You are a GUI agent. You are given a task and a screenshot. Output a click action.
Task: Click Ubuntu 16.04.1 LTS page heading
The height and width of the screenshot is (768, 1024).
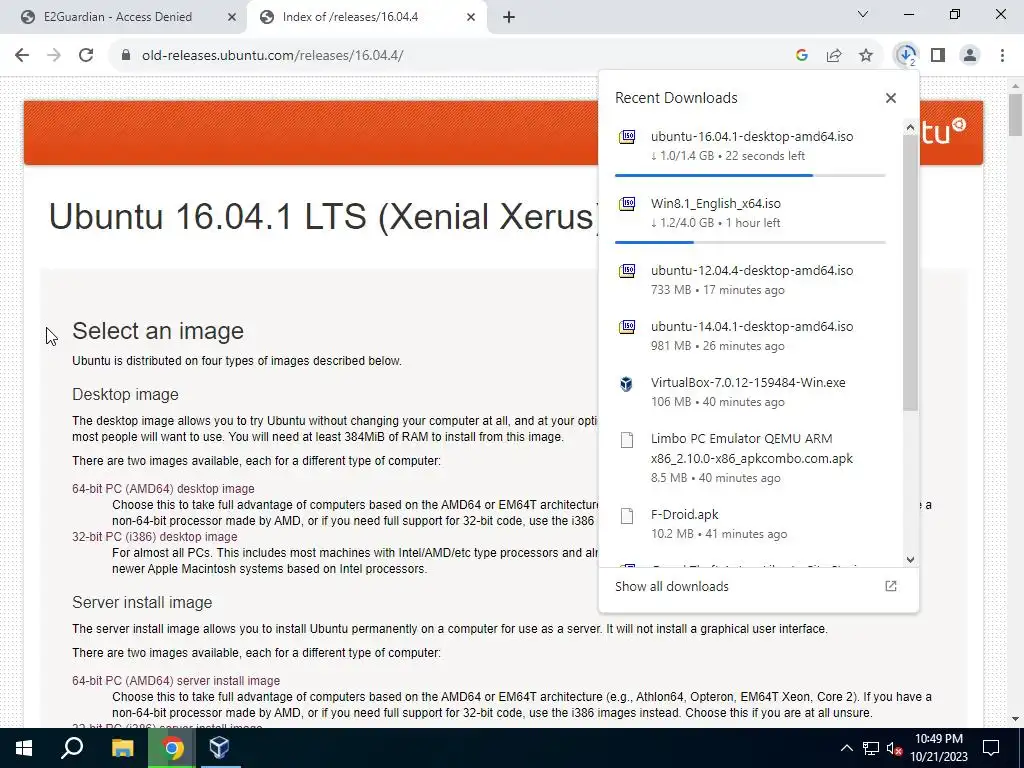pyautogui.click(x=323, y=216)
